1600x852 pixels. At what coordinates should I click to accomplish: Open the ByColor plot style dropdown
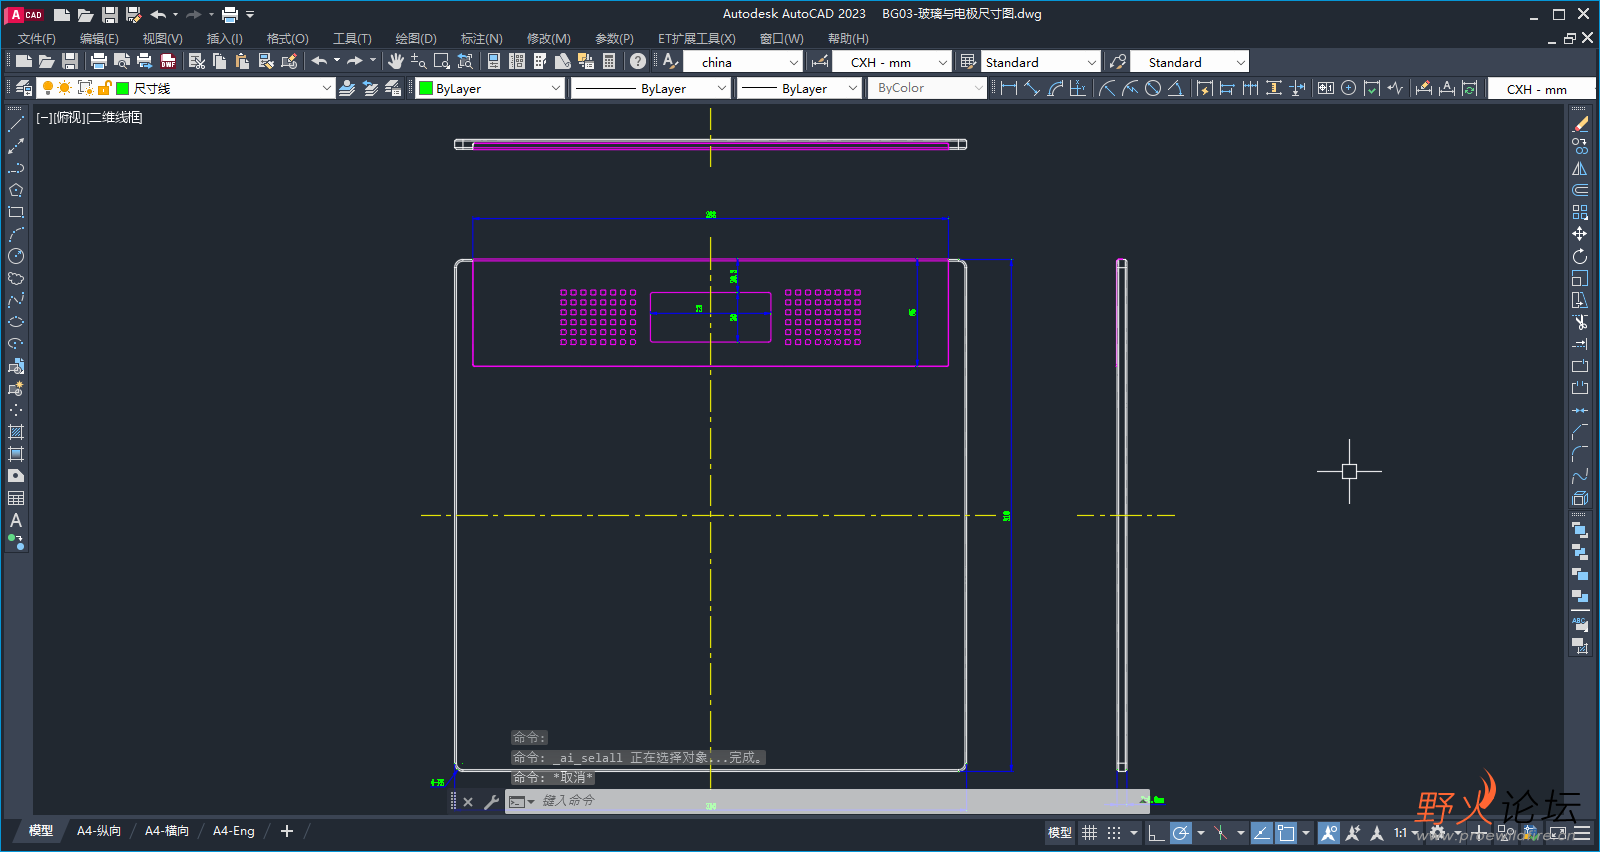click(x=978, y=88)
